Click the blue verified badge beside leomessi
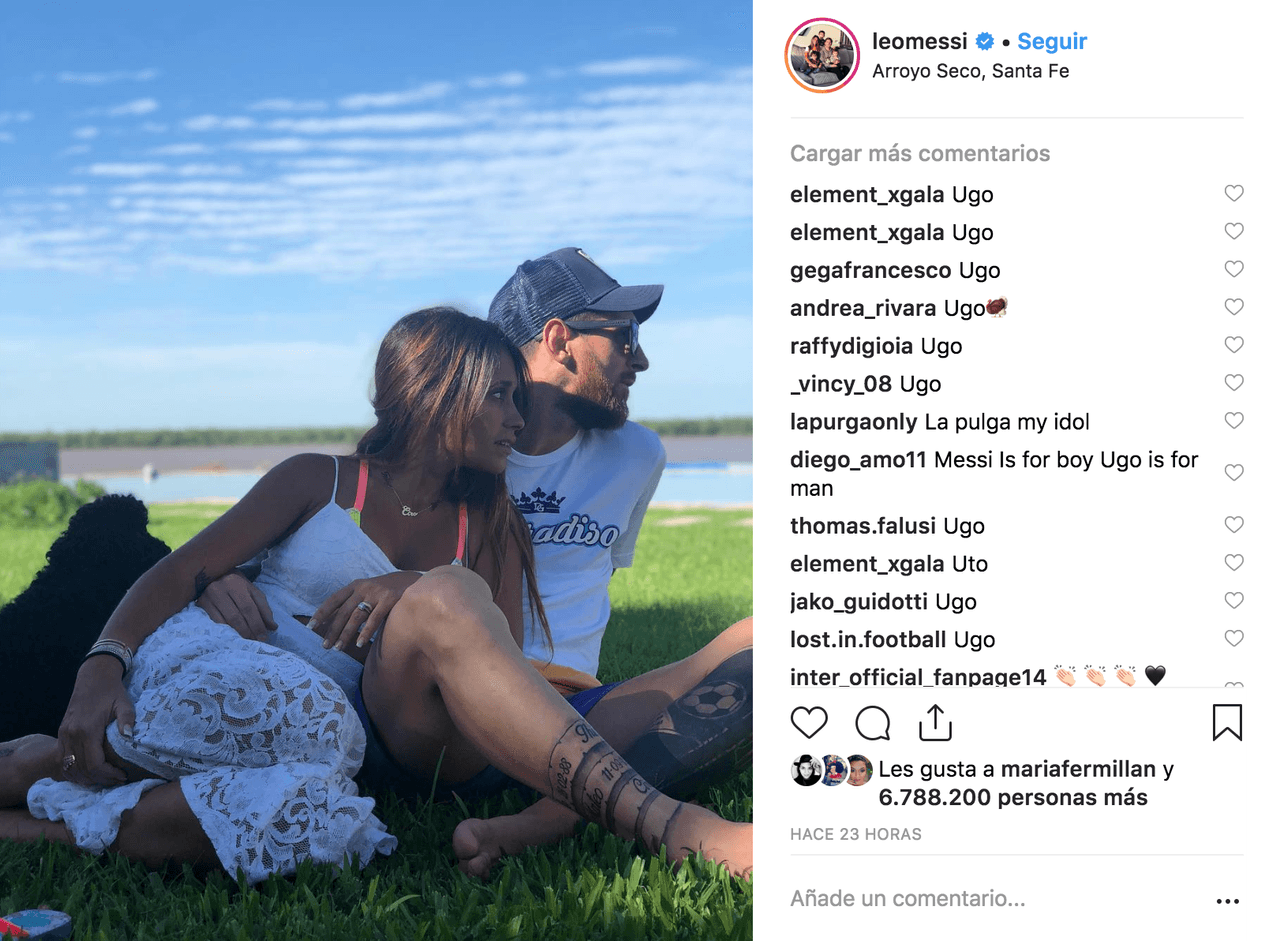1280x941 pixels. pos(985,42)
